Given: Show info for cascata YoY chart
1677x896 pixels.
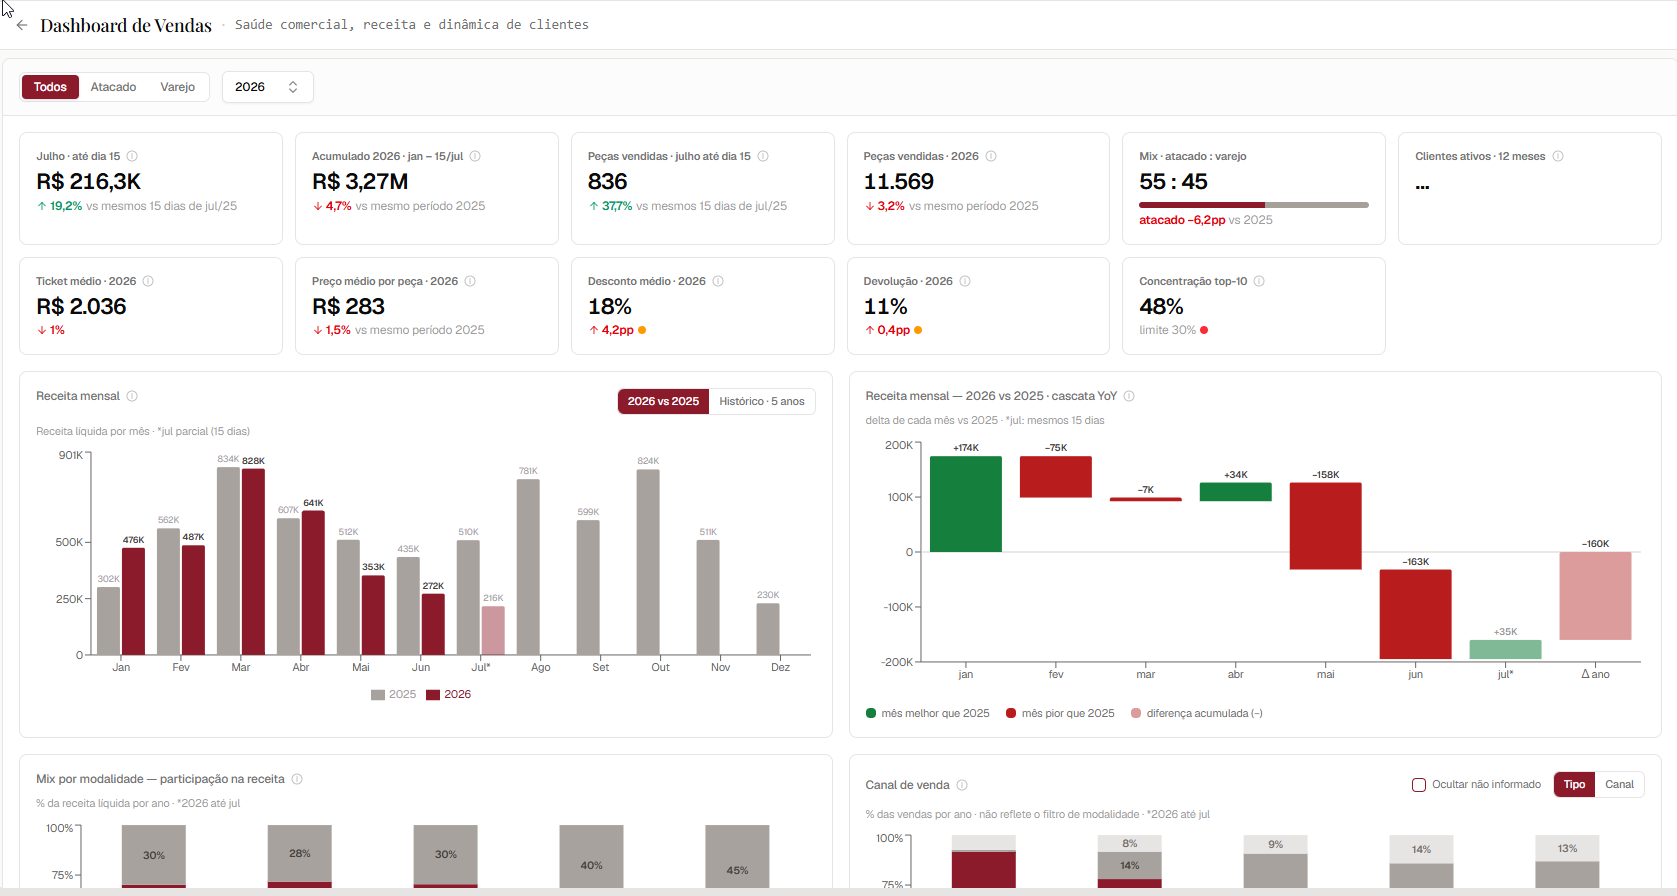Looking at the screenshot, I should pyautogui.click(x=1129, y=396).
